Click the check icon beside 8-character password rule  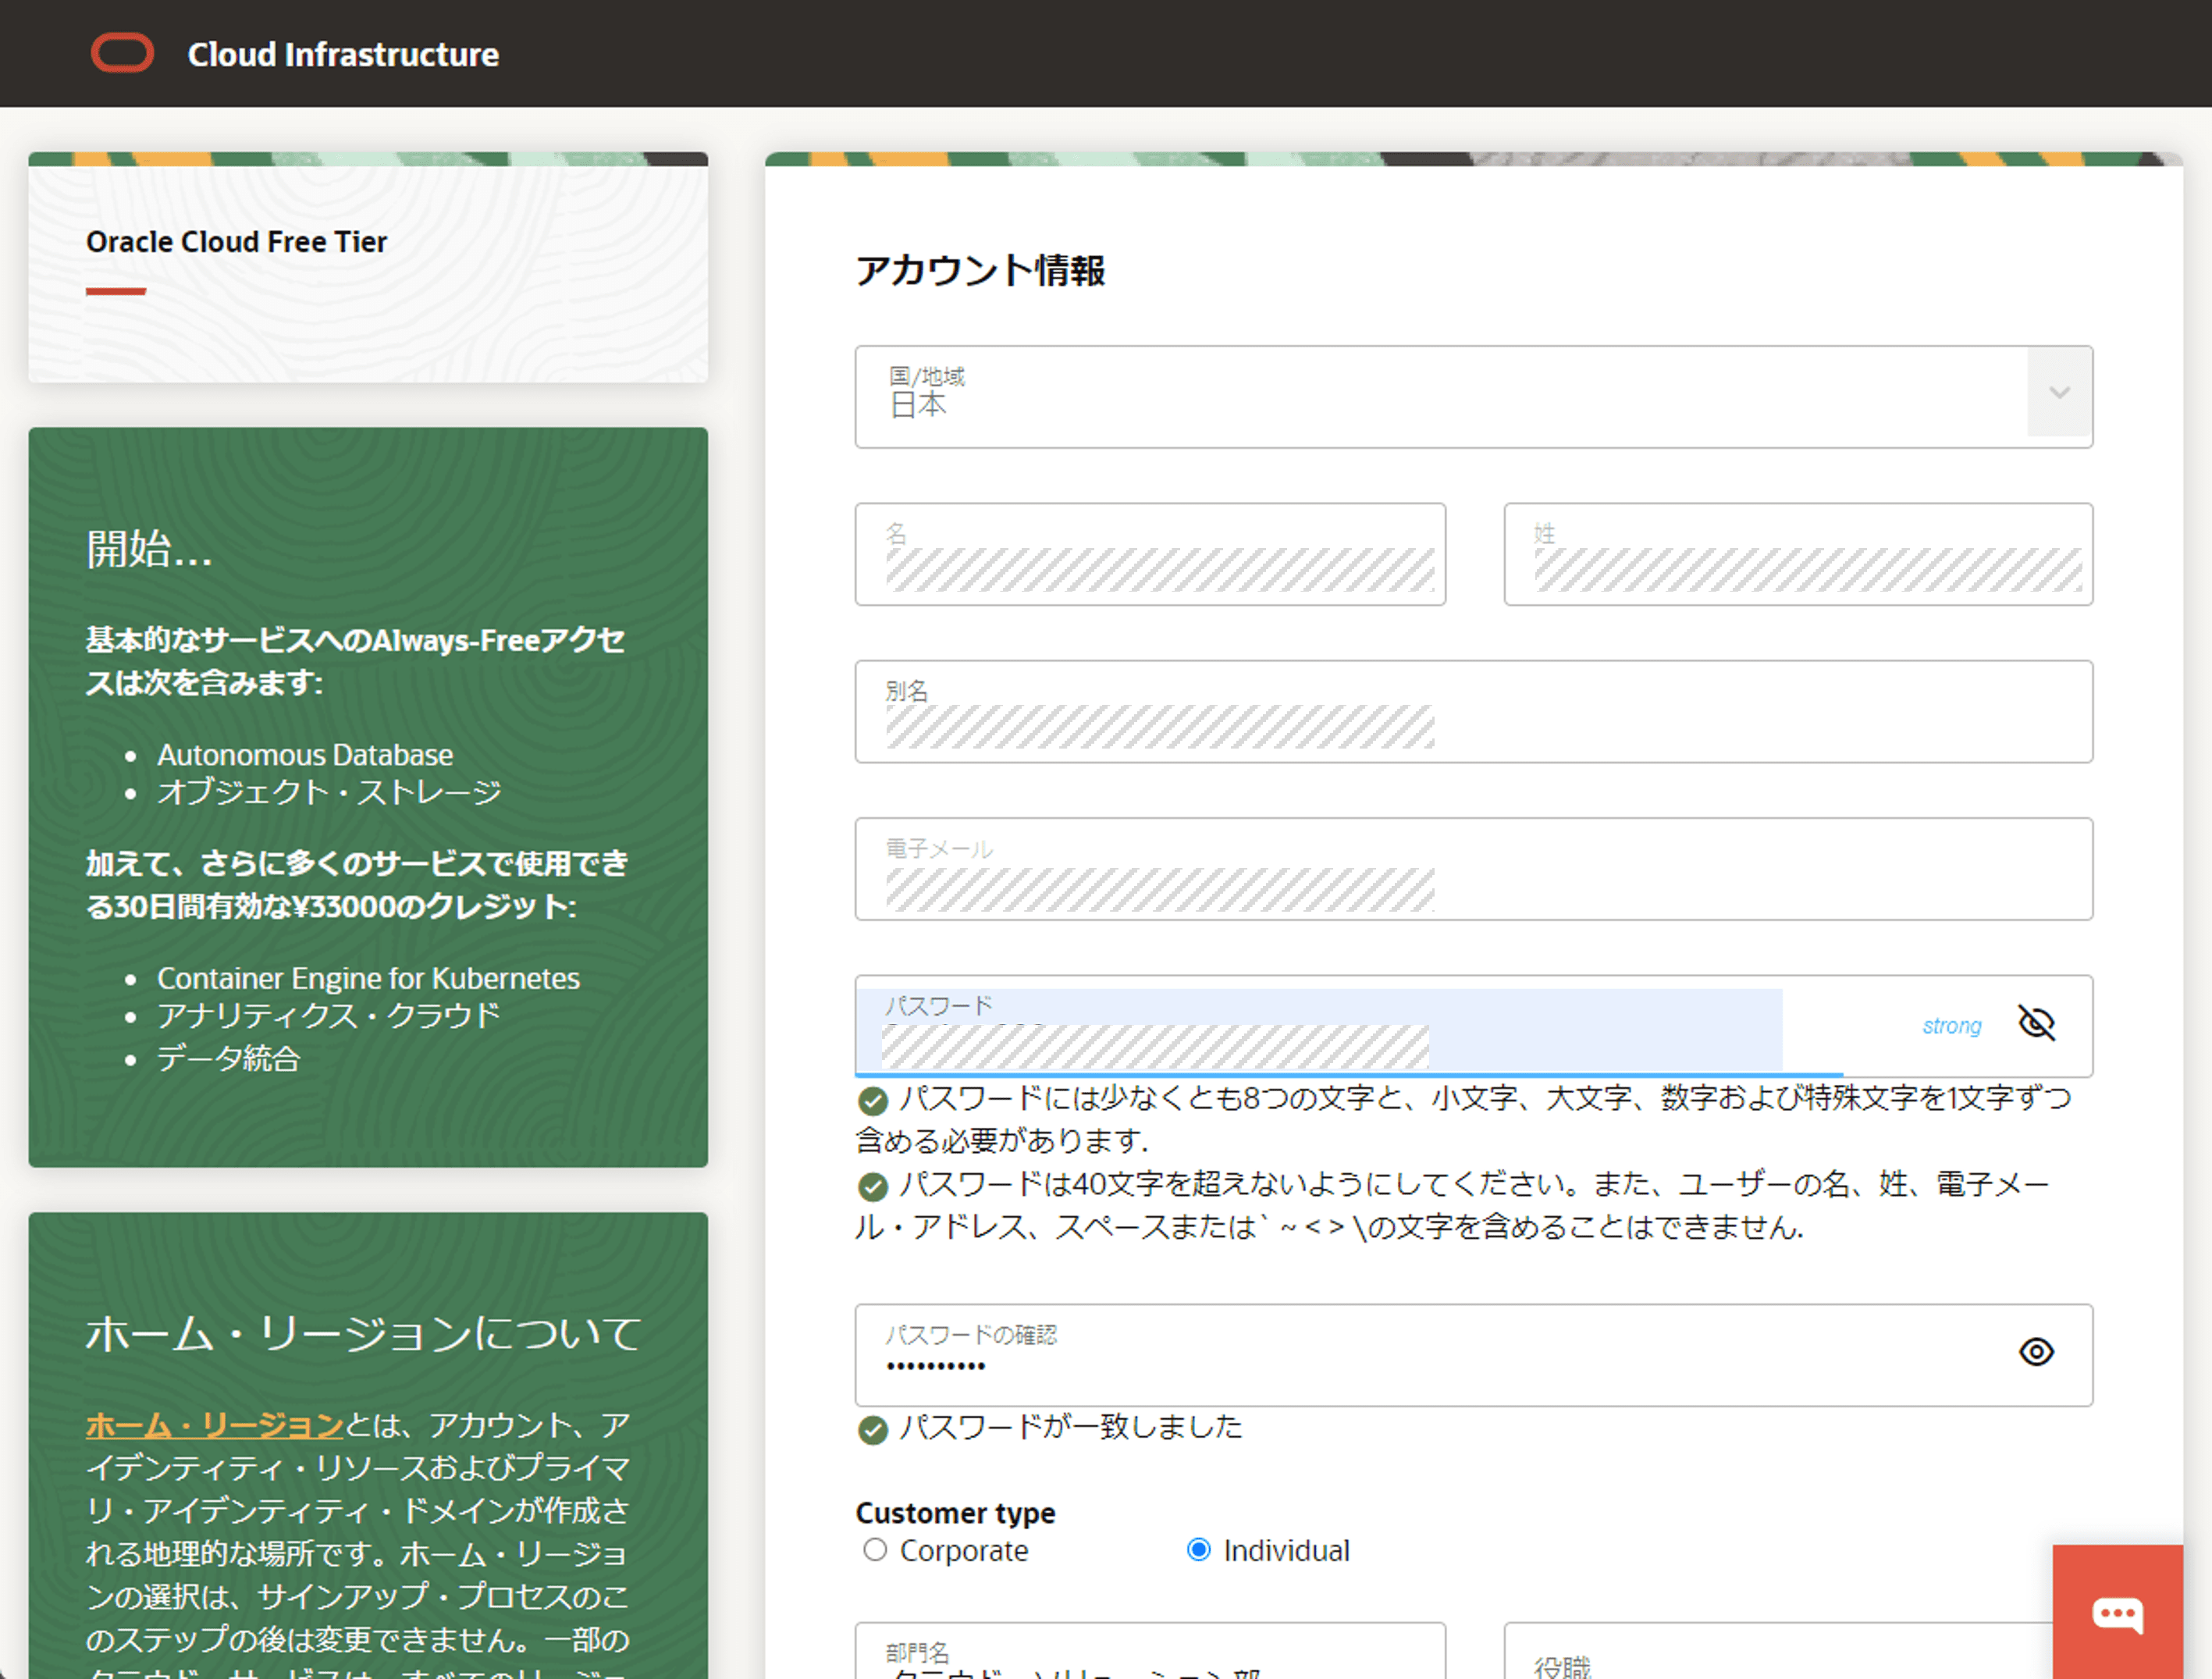[x=873, y=1101]
